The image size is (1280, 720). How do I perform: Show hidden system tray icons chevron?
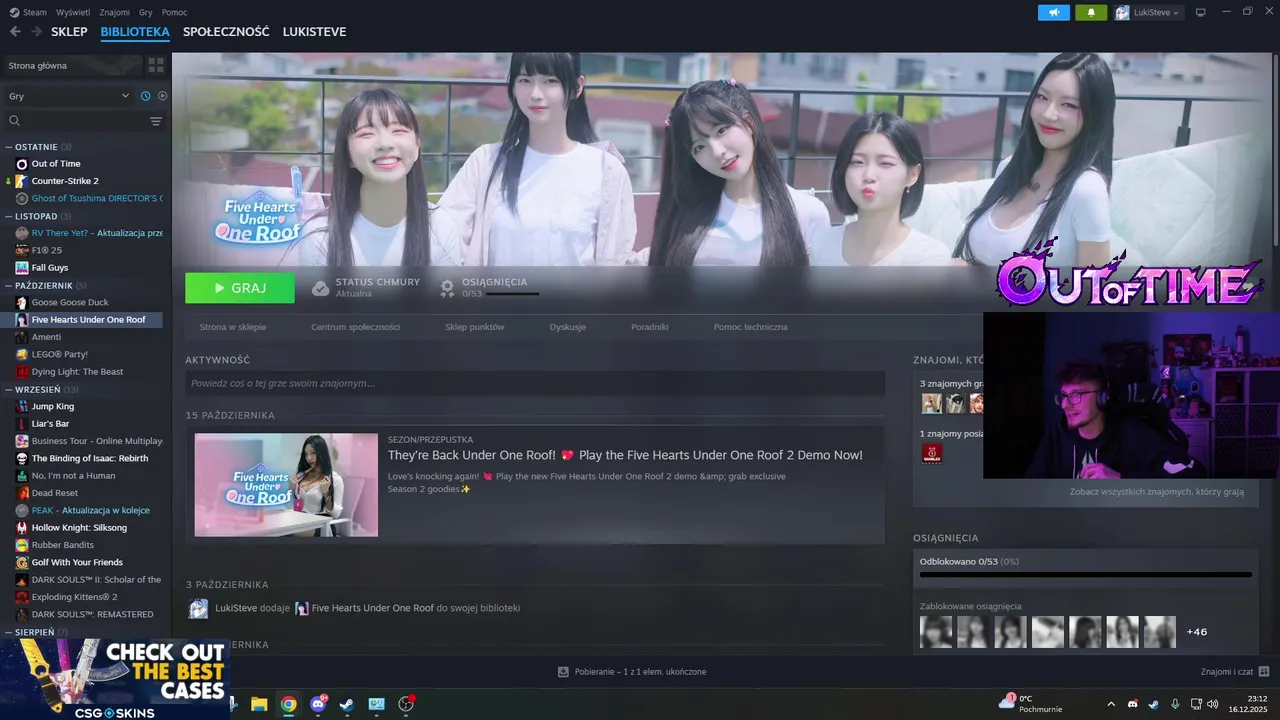pos(1111,704)
